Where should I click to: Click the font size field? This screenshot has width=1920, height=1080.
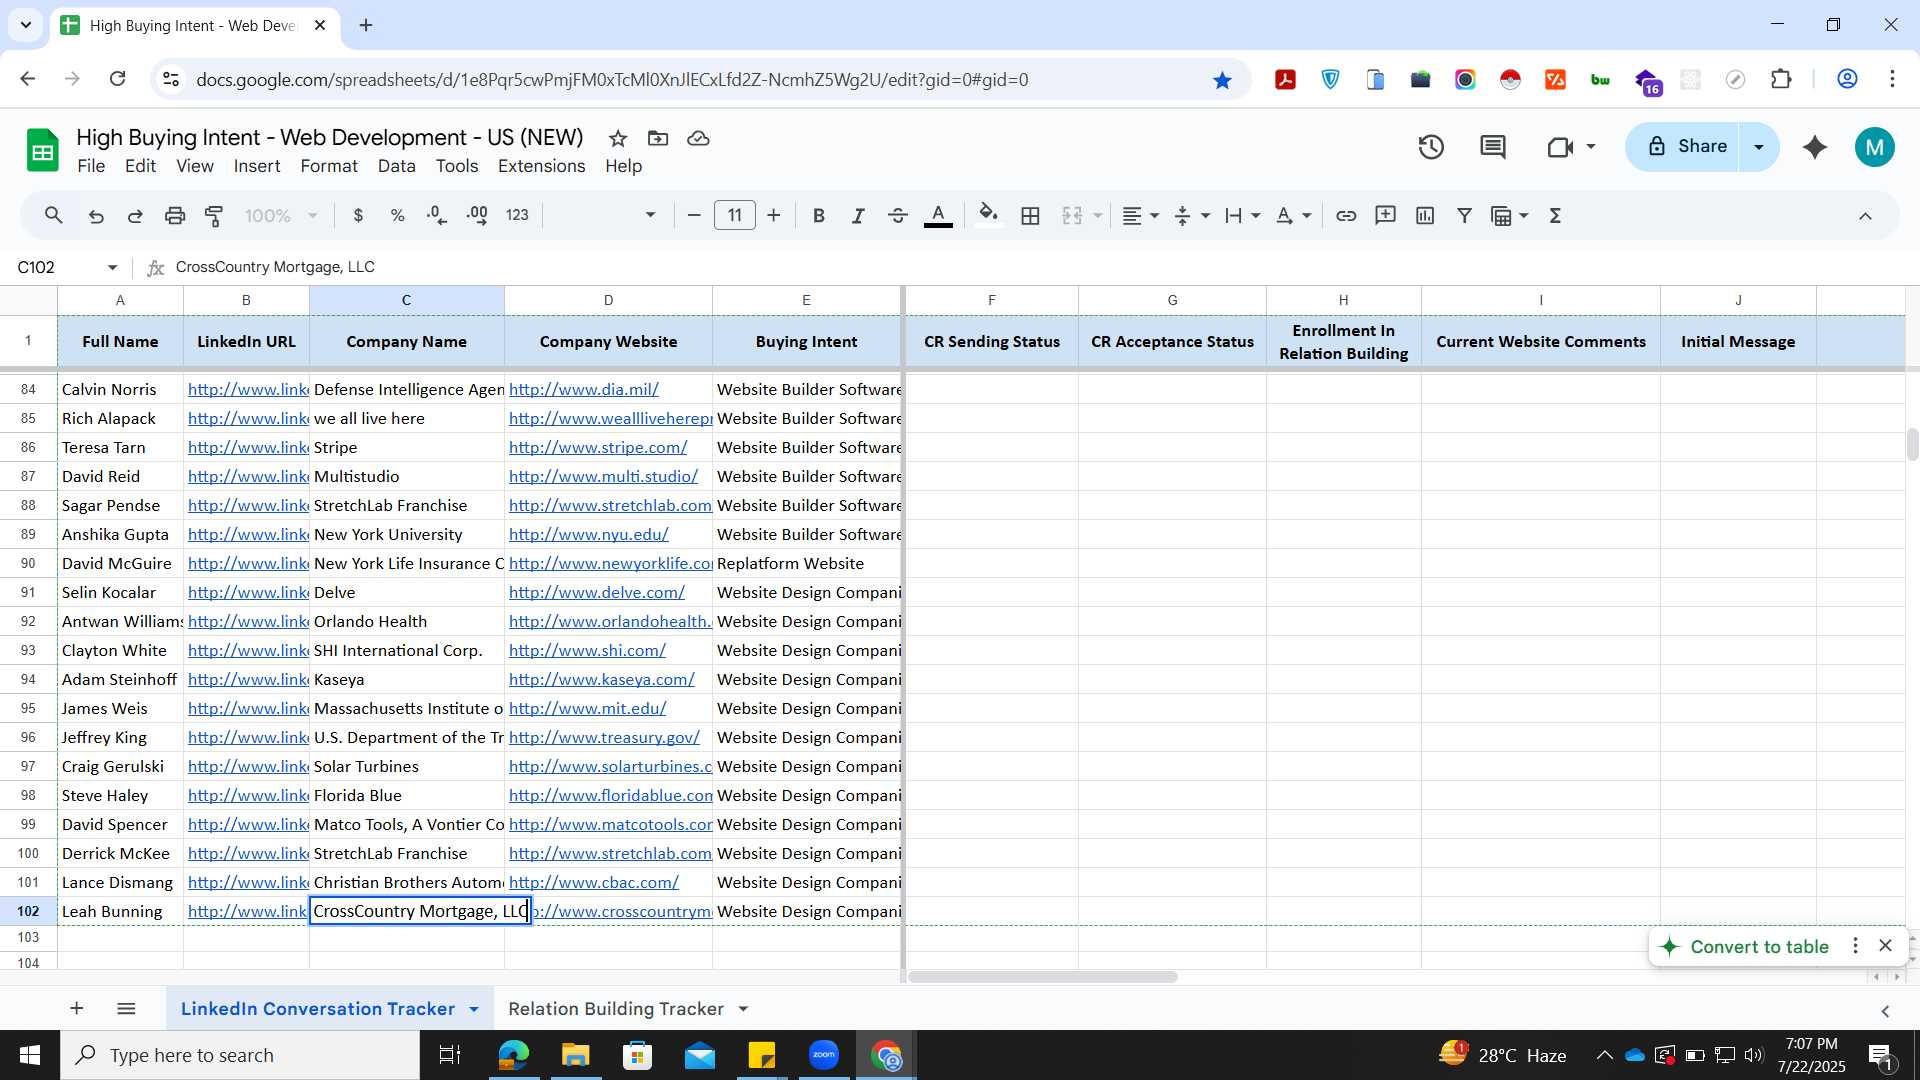coord(735,215)
